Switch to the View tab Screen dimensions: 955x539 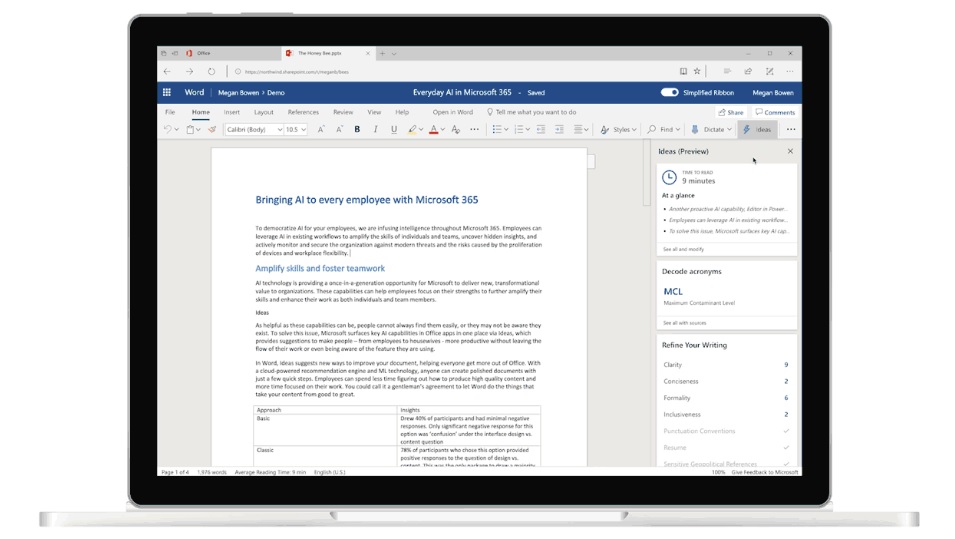click(374, 112)
